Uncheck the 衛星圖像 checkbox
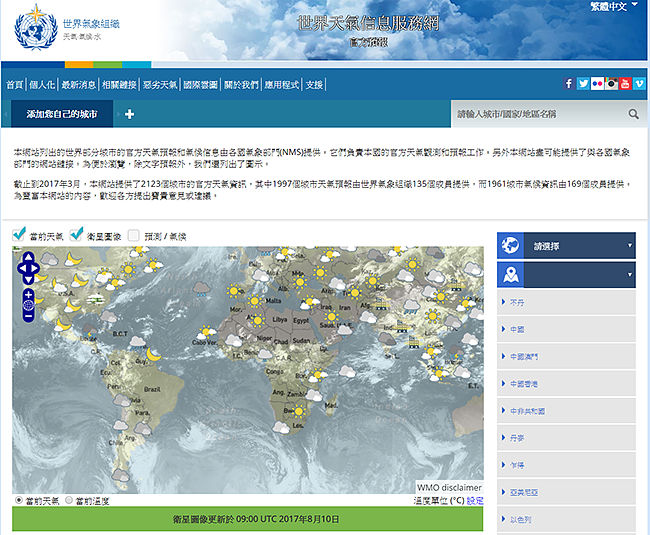This screenshot has width=650, height=535. 77,235
